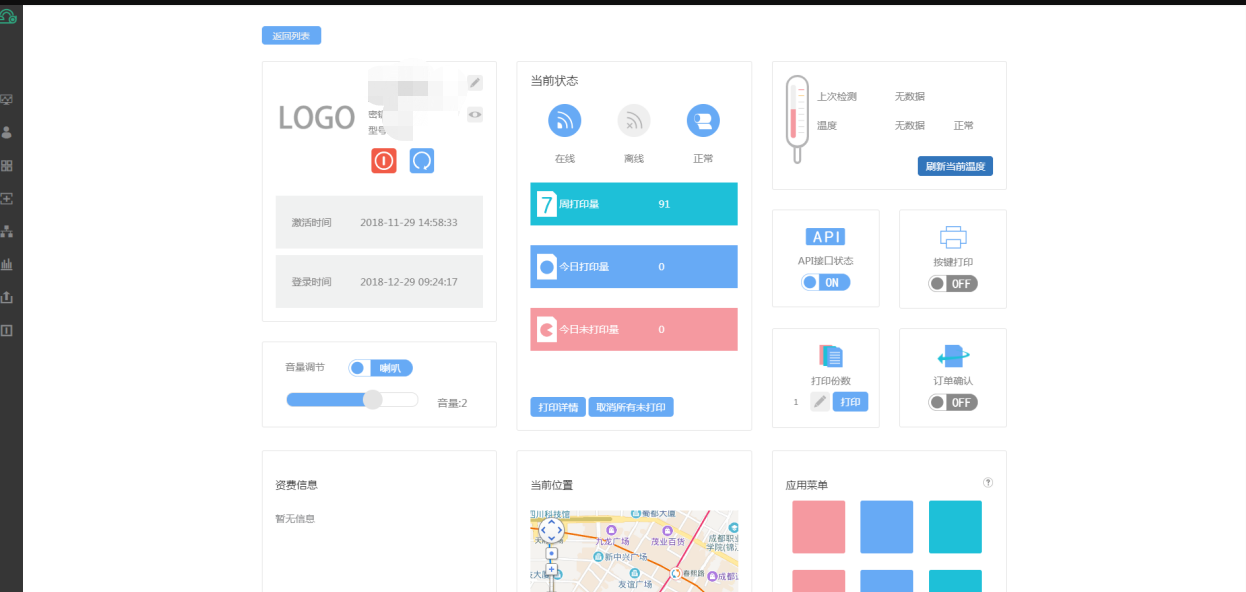Click activation time 2018-11-29 14:58:33
Image resolution: width=1246 pixels, height=592 pixels.
[x=409, y=222]
